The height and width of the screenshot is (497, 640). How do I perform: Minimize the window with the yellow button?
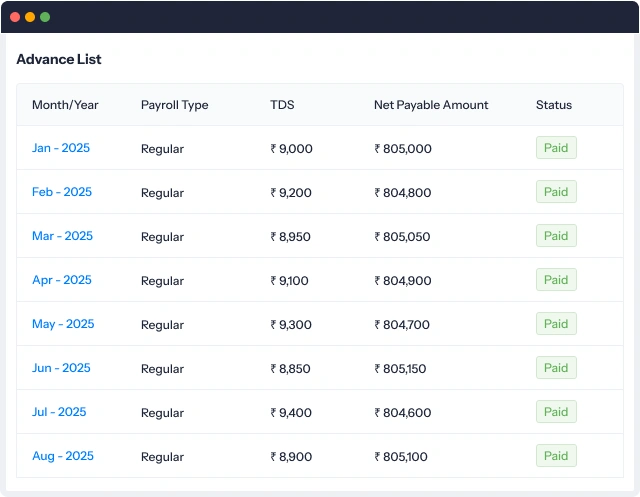[30, 17]
